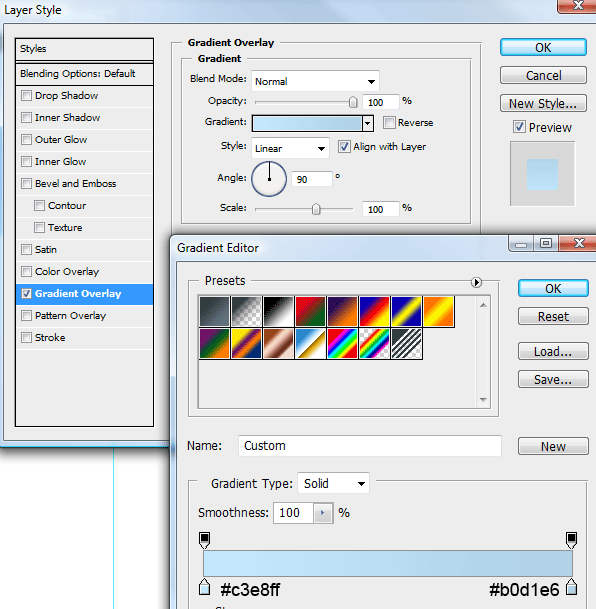Screen dimensions: 596x609
Task: Pick the Violet, Orange gradient preset
Action: (342, 311)
